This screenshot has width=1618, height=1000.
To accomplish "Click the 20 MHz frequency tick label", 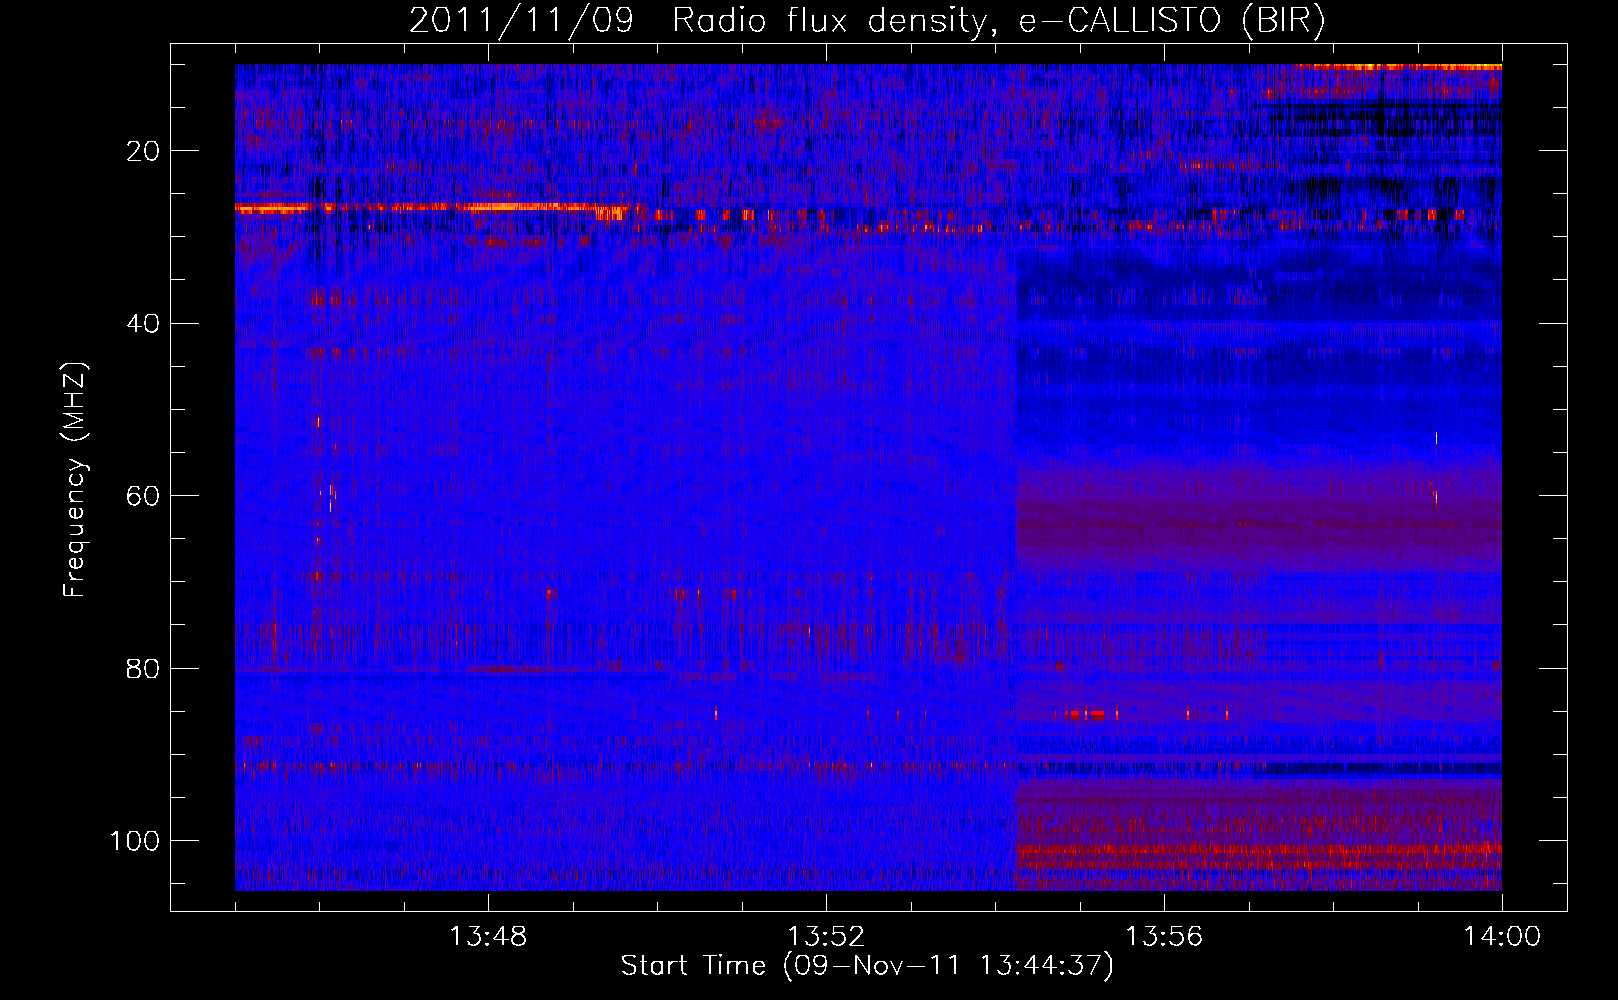I will click(x=144, y=151).
